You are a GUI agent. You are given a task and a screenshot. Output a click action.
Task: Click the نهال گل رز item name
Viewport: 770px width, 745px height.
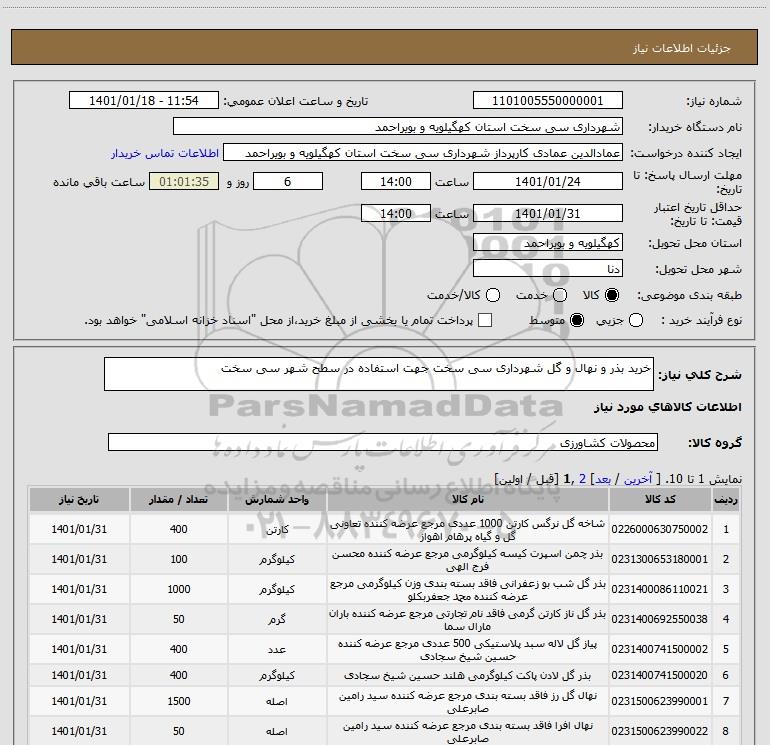coord(468,702)
